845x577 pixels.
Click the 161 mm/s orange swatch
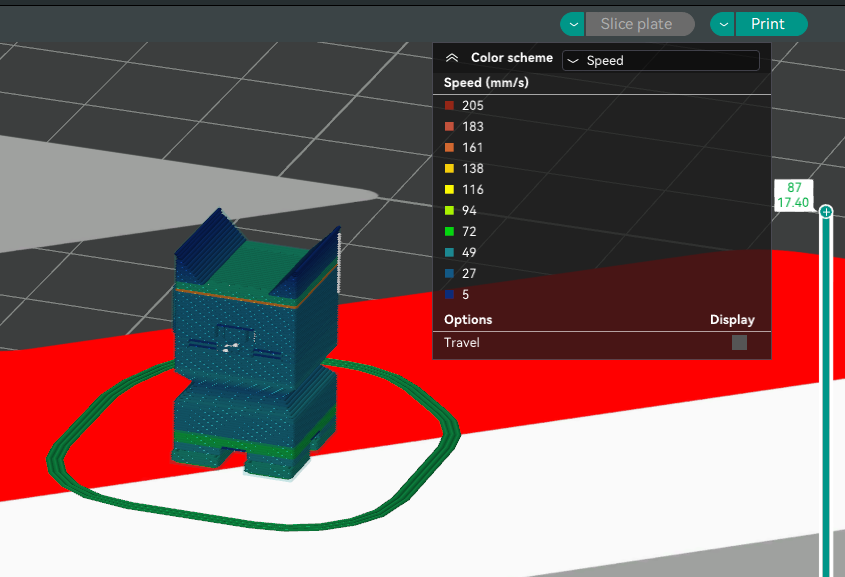(449, 148)
